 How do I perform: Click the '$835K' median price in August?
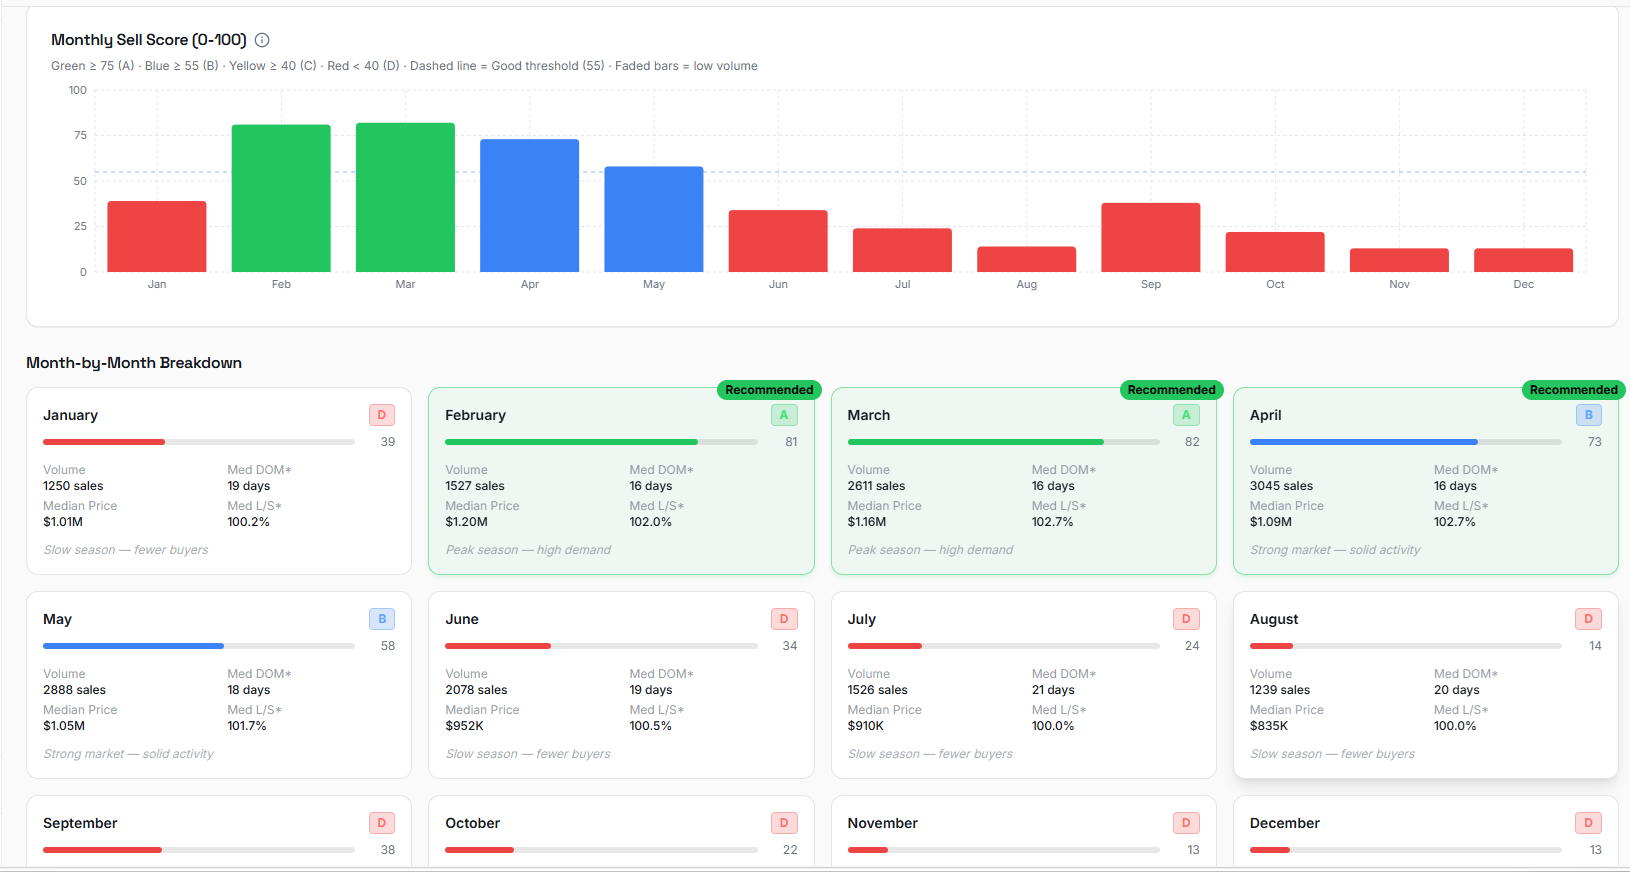(1268, 726)
